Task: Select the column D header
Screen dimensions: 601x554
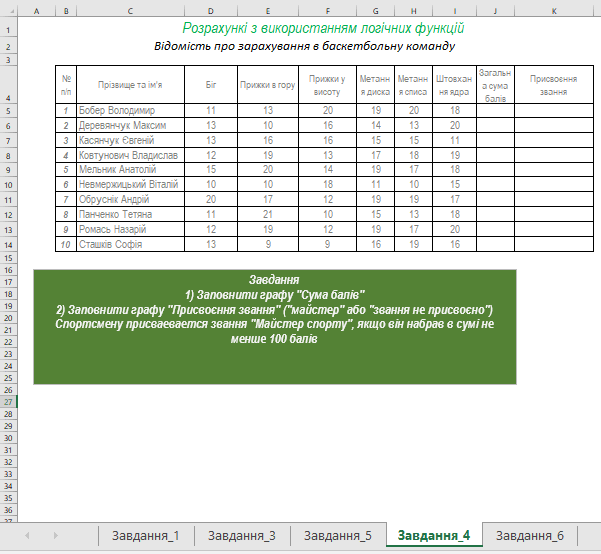Action: point(211,11)
